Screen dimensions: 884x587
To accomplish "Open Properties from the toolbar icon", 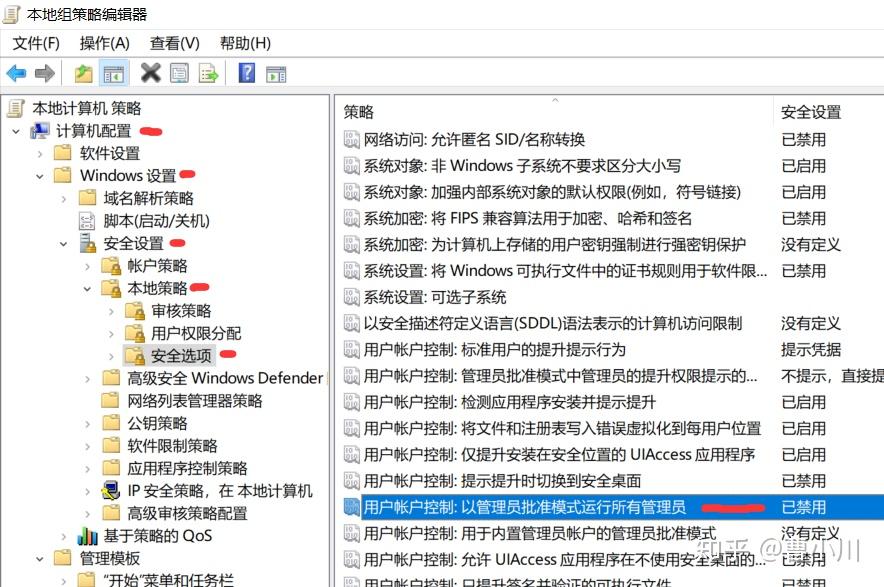I will coord(179,72).
